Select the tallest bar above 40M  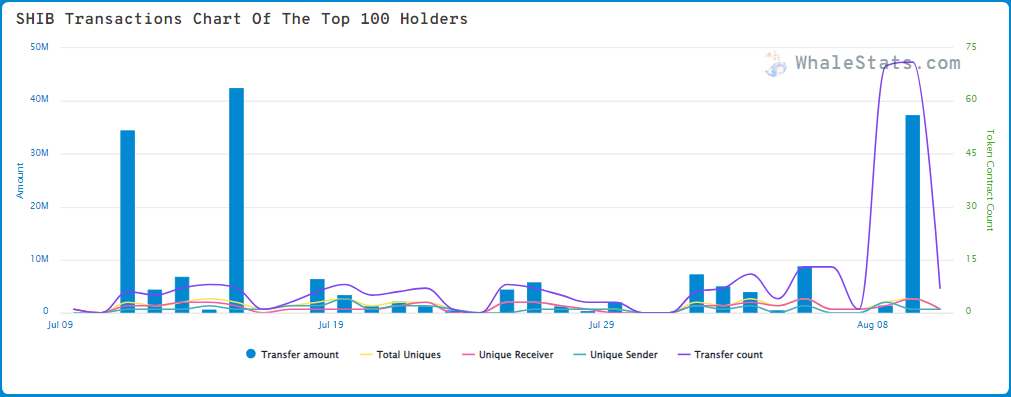coord(237,200)
